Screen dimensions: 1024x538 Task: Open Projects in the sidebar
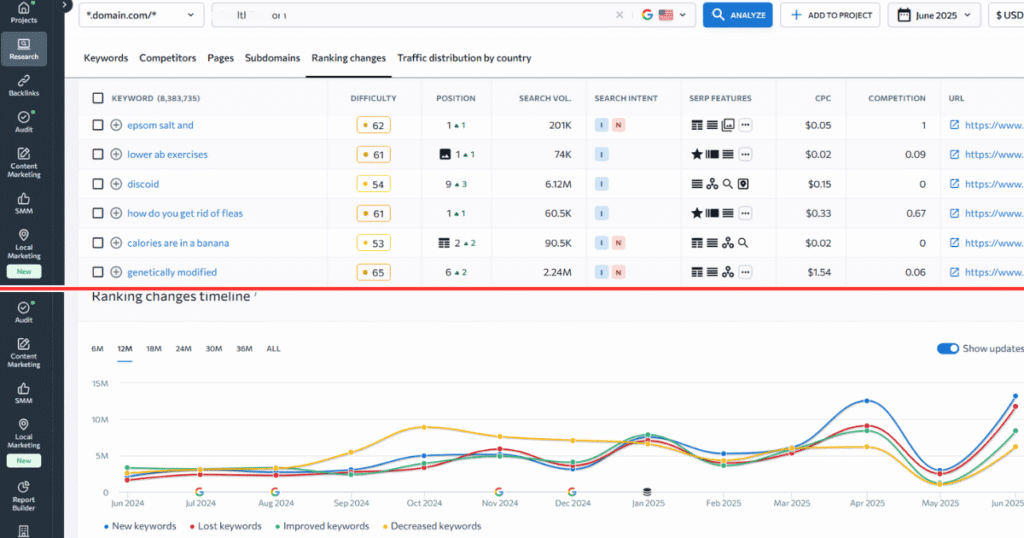24,12
